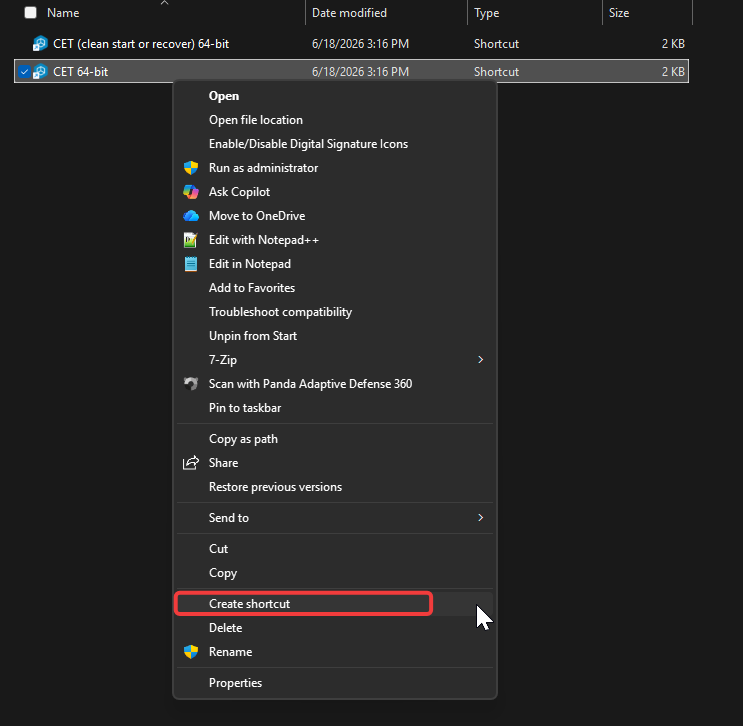Click the CET 64-bit file name text

(x=81, y=72)
